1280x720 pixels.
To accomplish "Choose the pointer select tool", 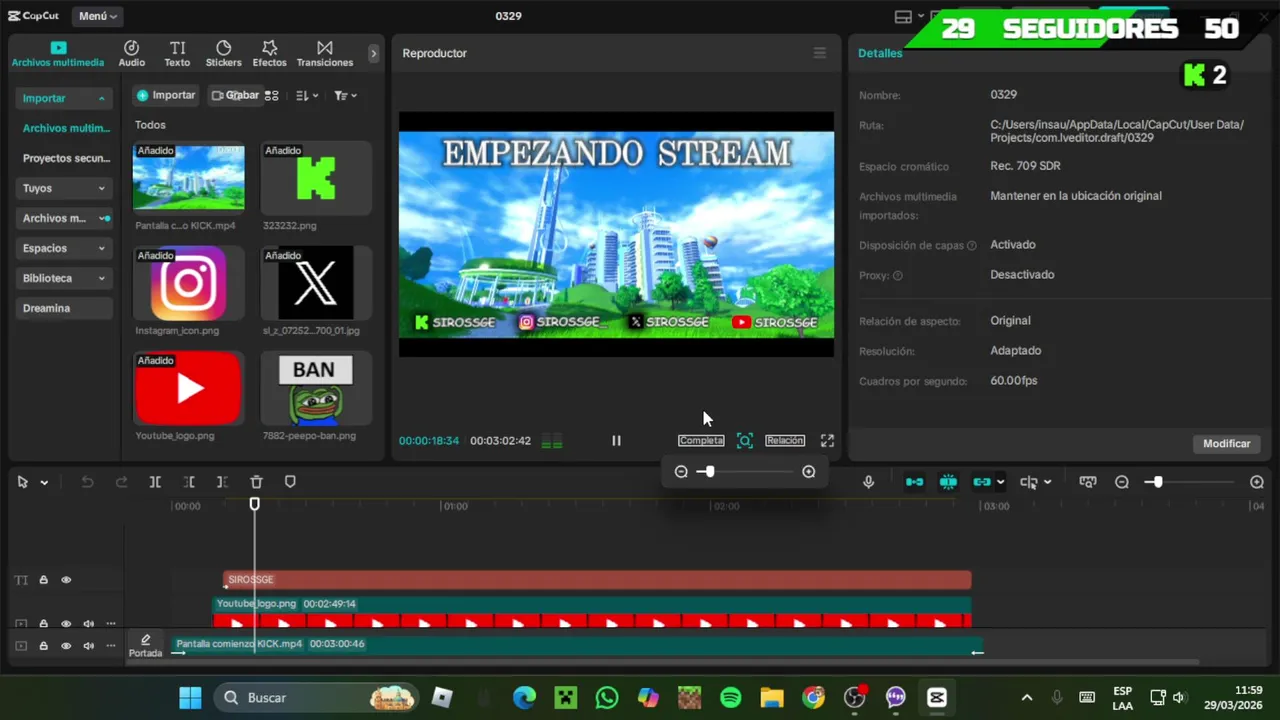I will [x=22, y=482].
